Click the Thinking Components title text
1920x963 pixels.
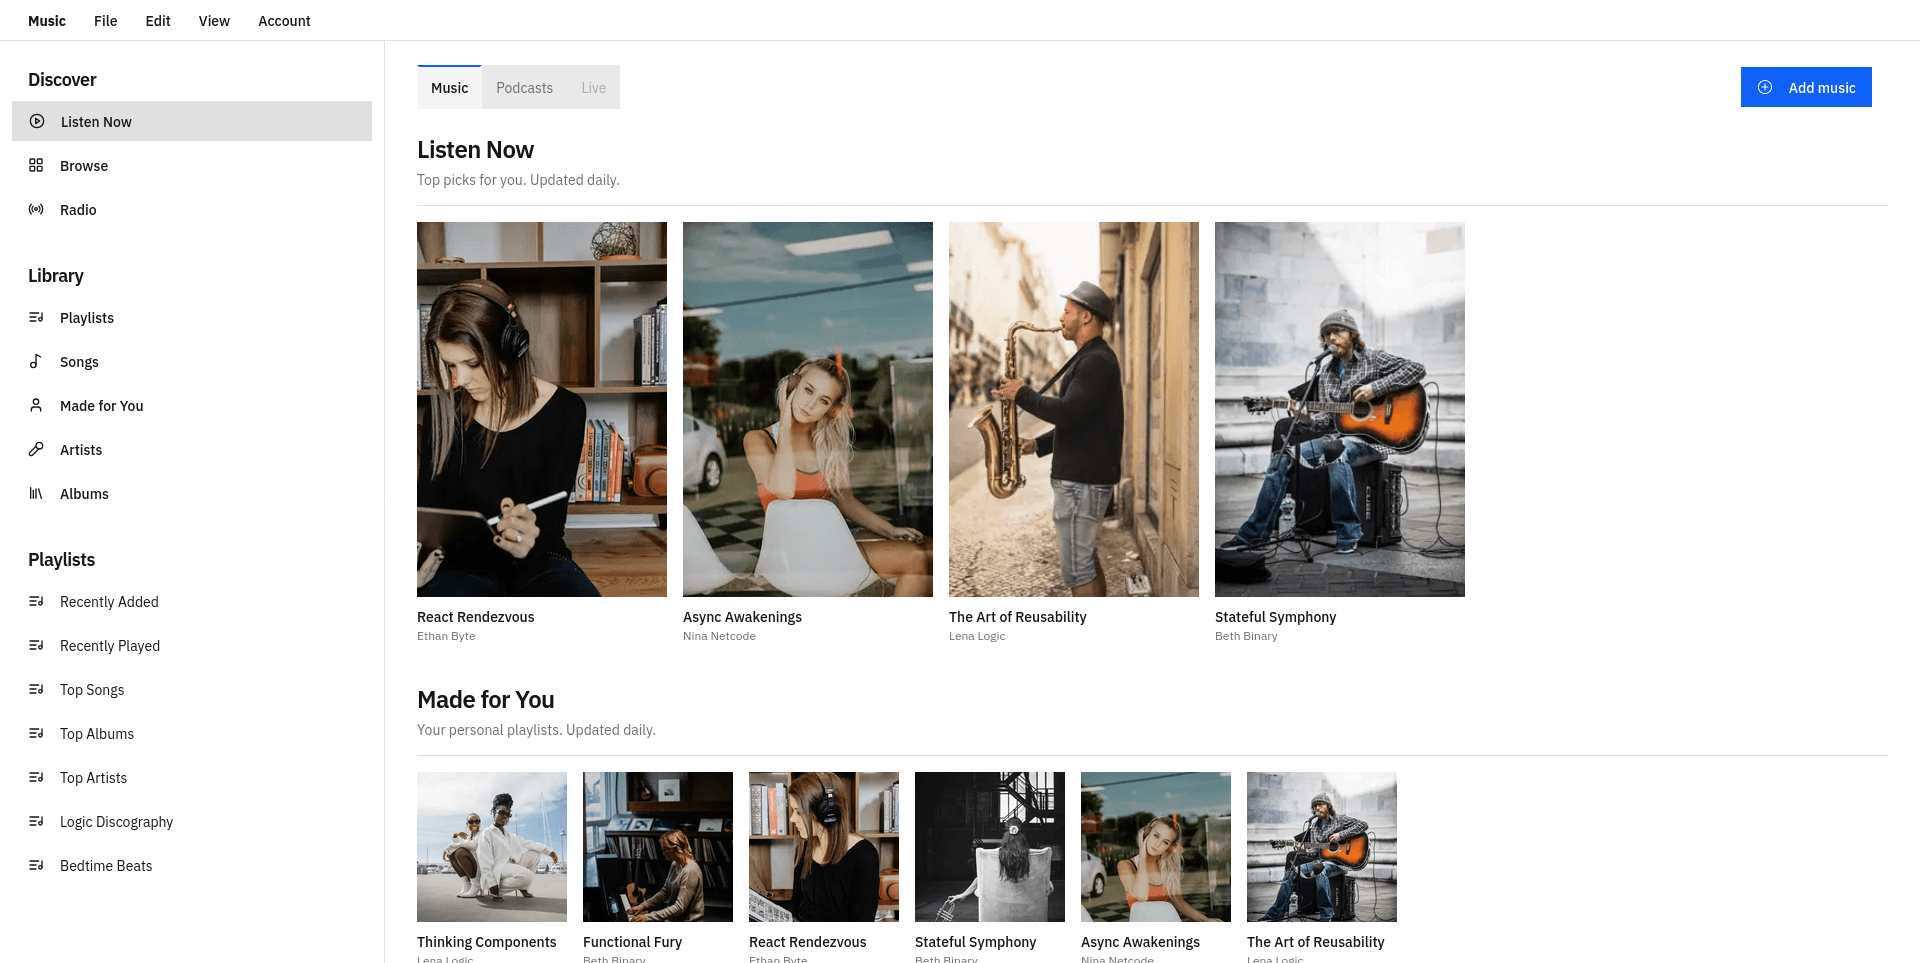pos(487,942)
